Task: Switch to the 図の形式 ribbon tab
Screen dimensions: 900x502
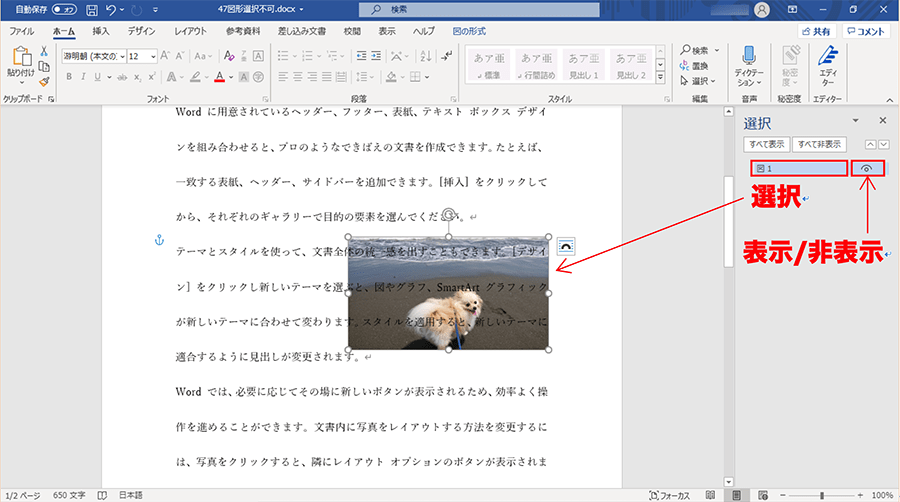Action: click(x=468, y=31)
